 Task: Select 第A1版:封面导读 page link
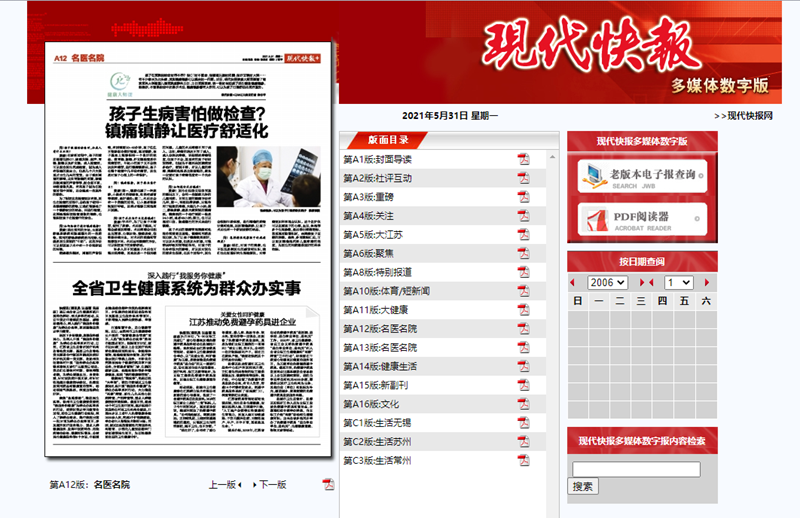tap(378, 159)
